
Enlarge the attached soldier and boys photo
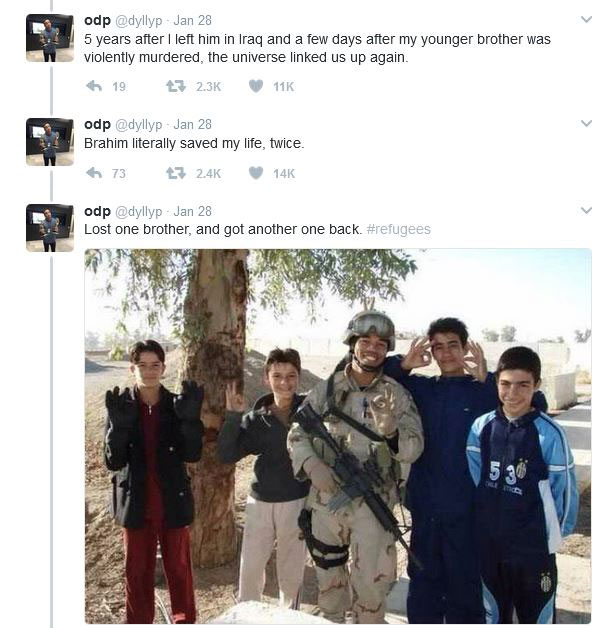coord(338,436)
